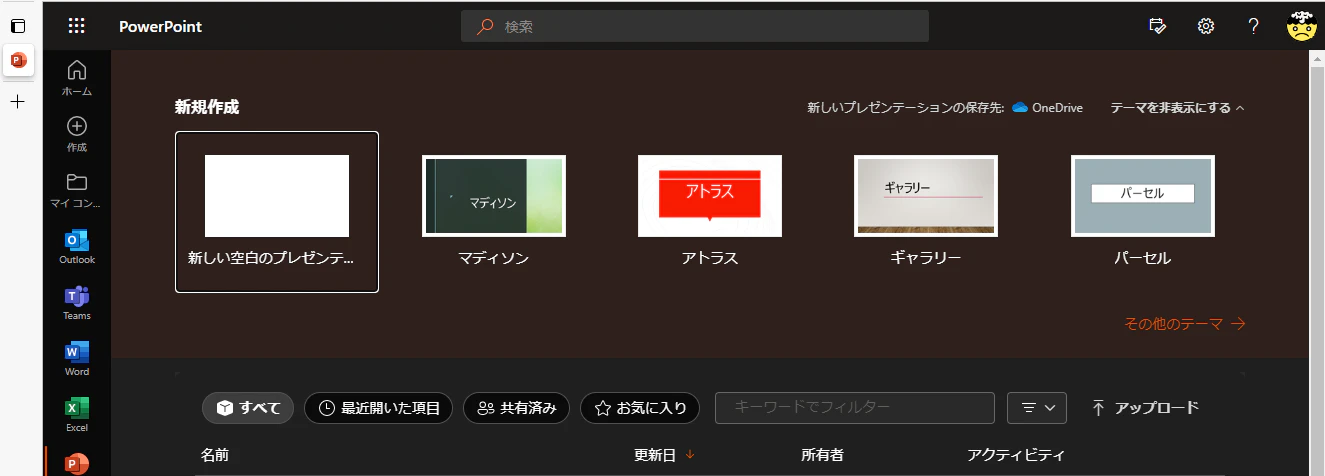Collapse themes via テーマを非表示にする
This screenshot has height=476, width=1325.
[x=1177, y=107]
